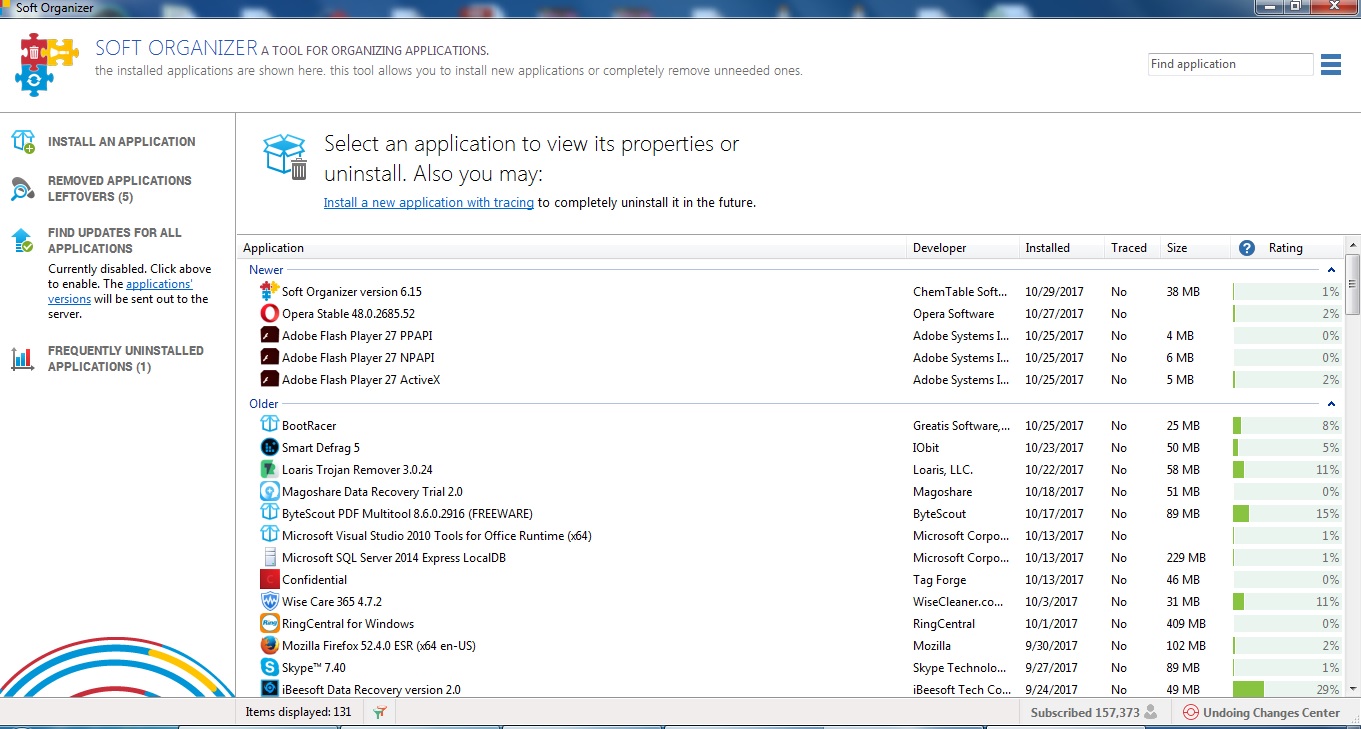Sort by Size column header
Viewport: 1361px width, 729px height.
pyautogui.click(x=1196, y=248)
